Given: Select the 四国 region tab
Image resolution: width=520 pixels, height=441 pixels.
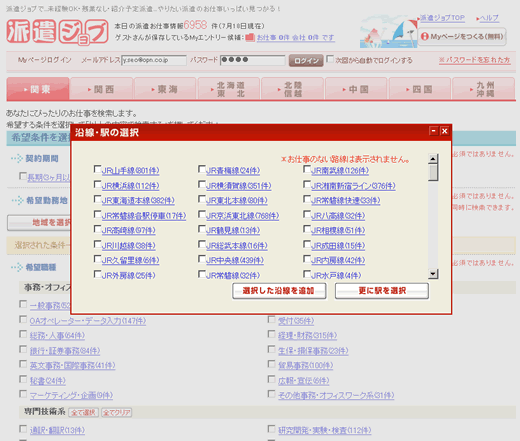Looking at the screenshot, I should pyautogui.click(x=420, y=88).
